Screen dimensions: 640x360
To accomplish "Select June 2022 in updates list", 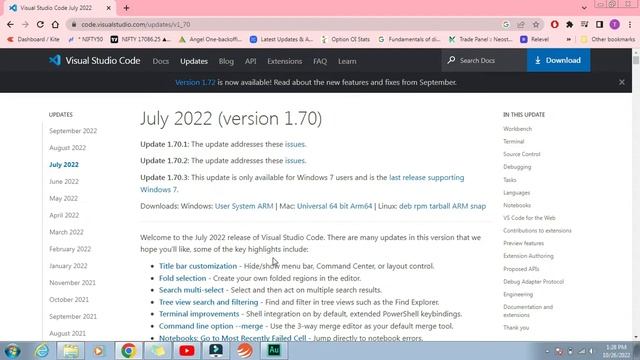I will [64, 182].
